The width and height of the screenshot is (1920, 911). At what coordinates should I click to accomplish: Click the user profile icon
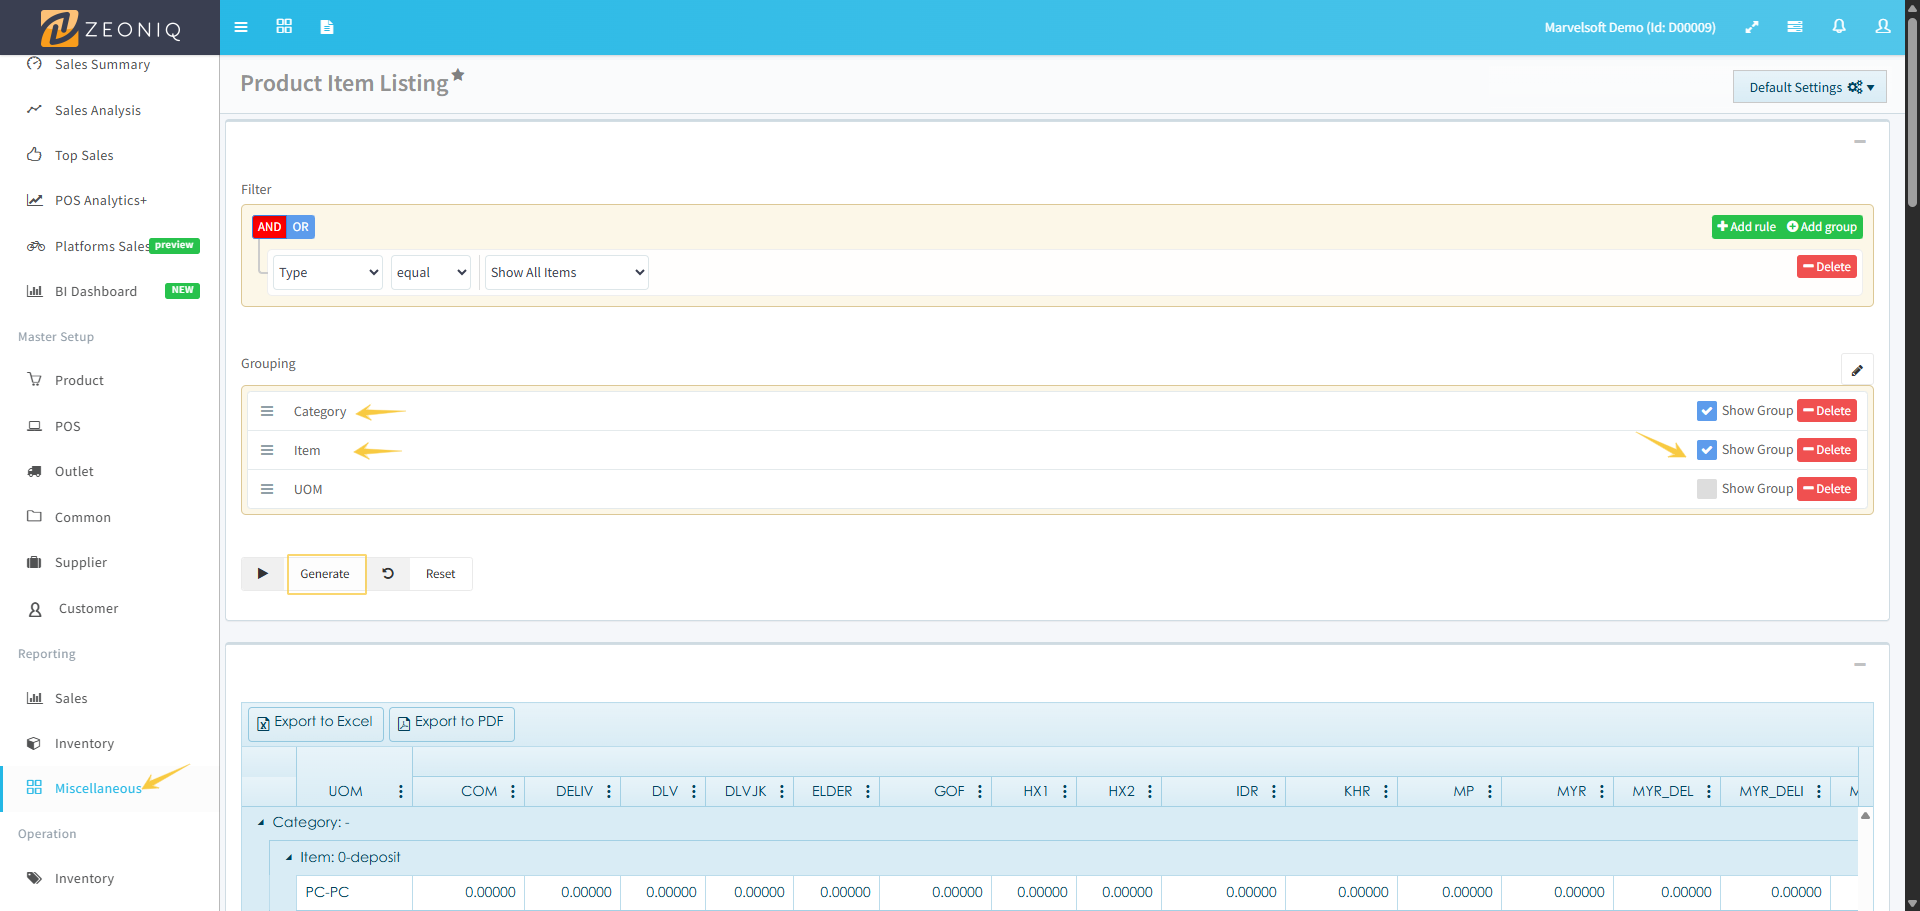point(1882,27)
